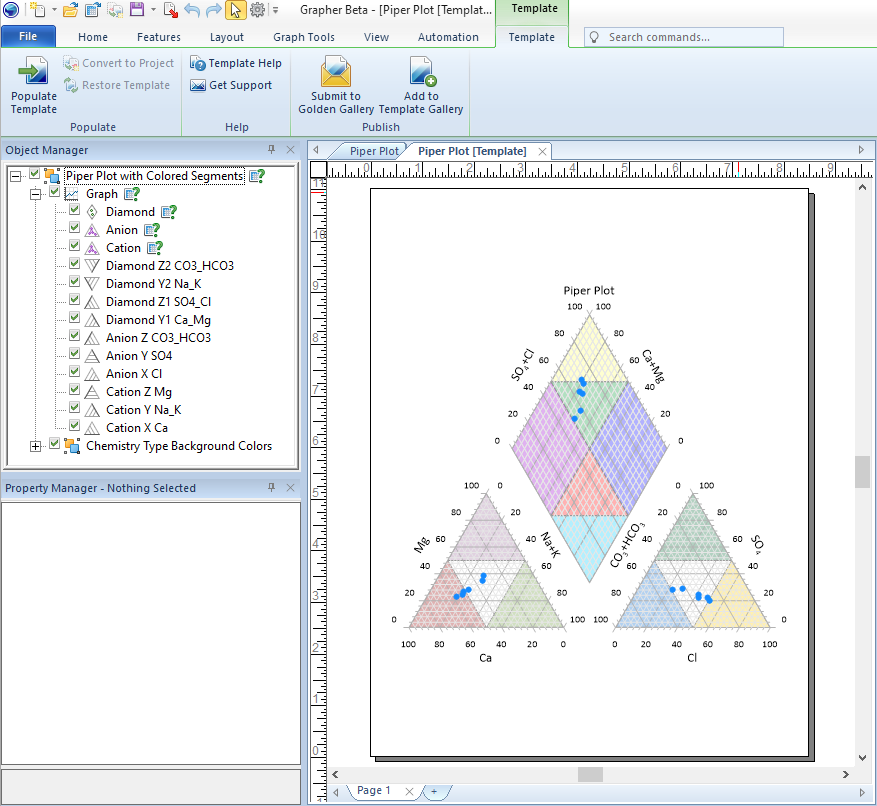Screen dimensions: 877x806
Task: Click the Populate Template icon
Action: click(34, 73)
